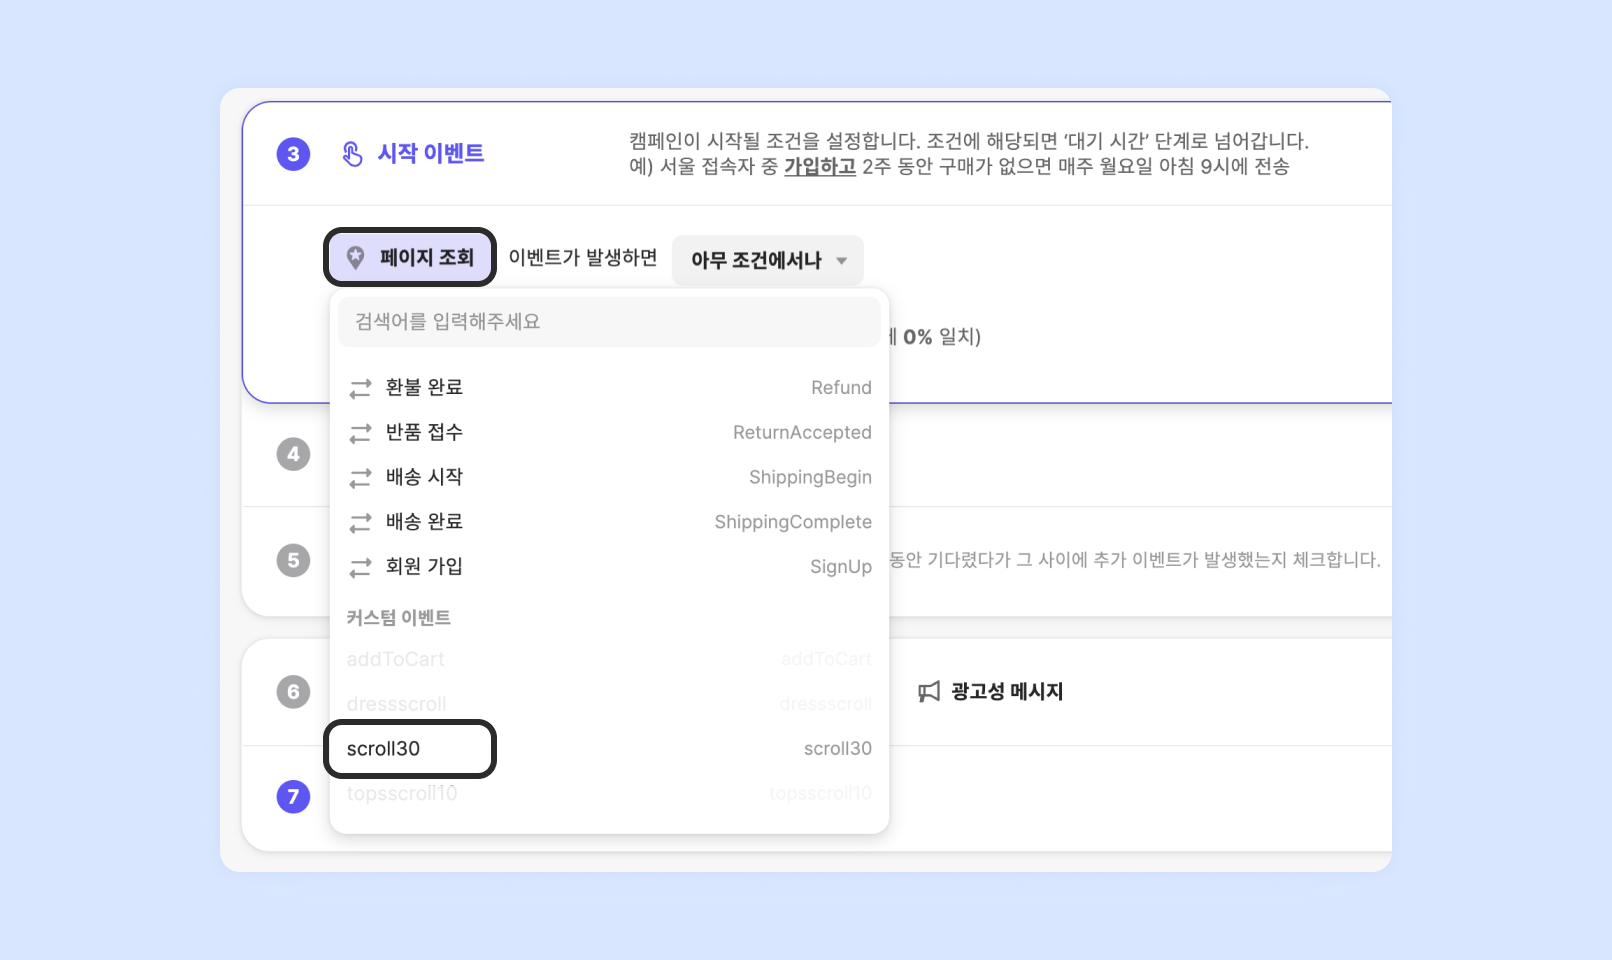Click the megaphone icon beside 광고성 메시지
1612x960 pixels.
click(929, 692)
